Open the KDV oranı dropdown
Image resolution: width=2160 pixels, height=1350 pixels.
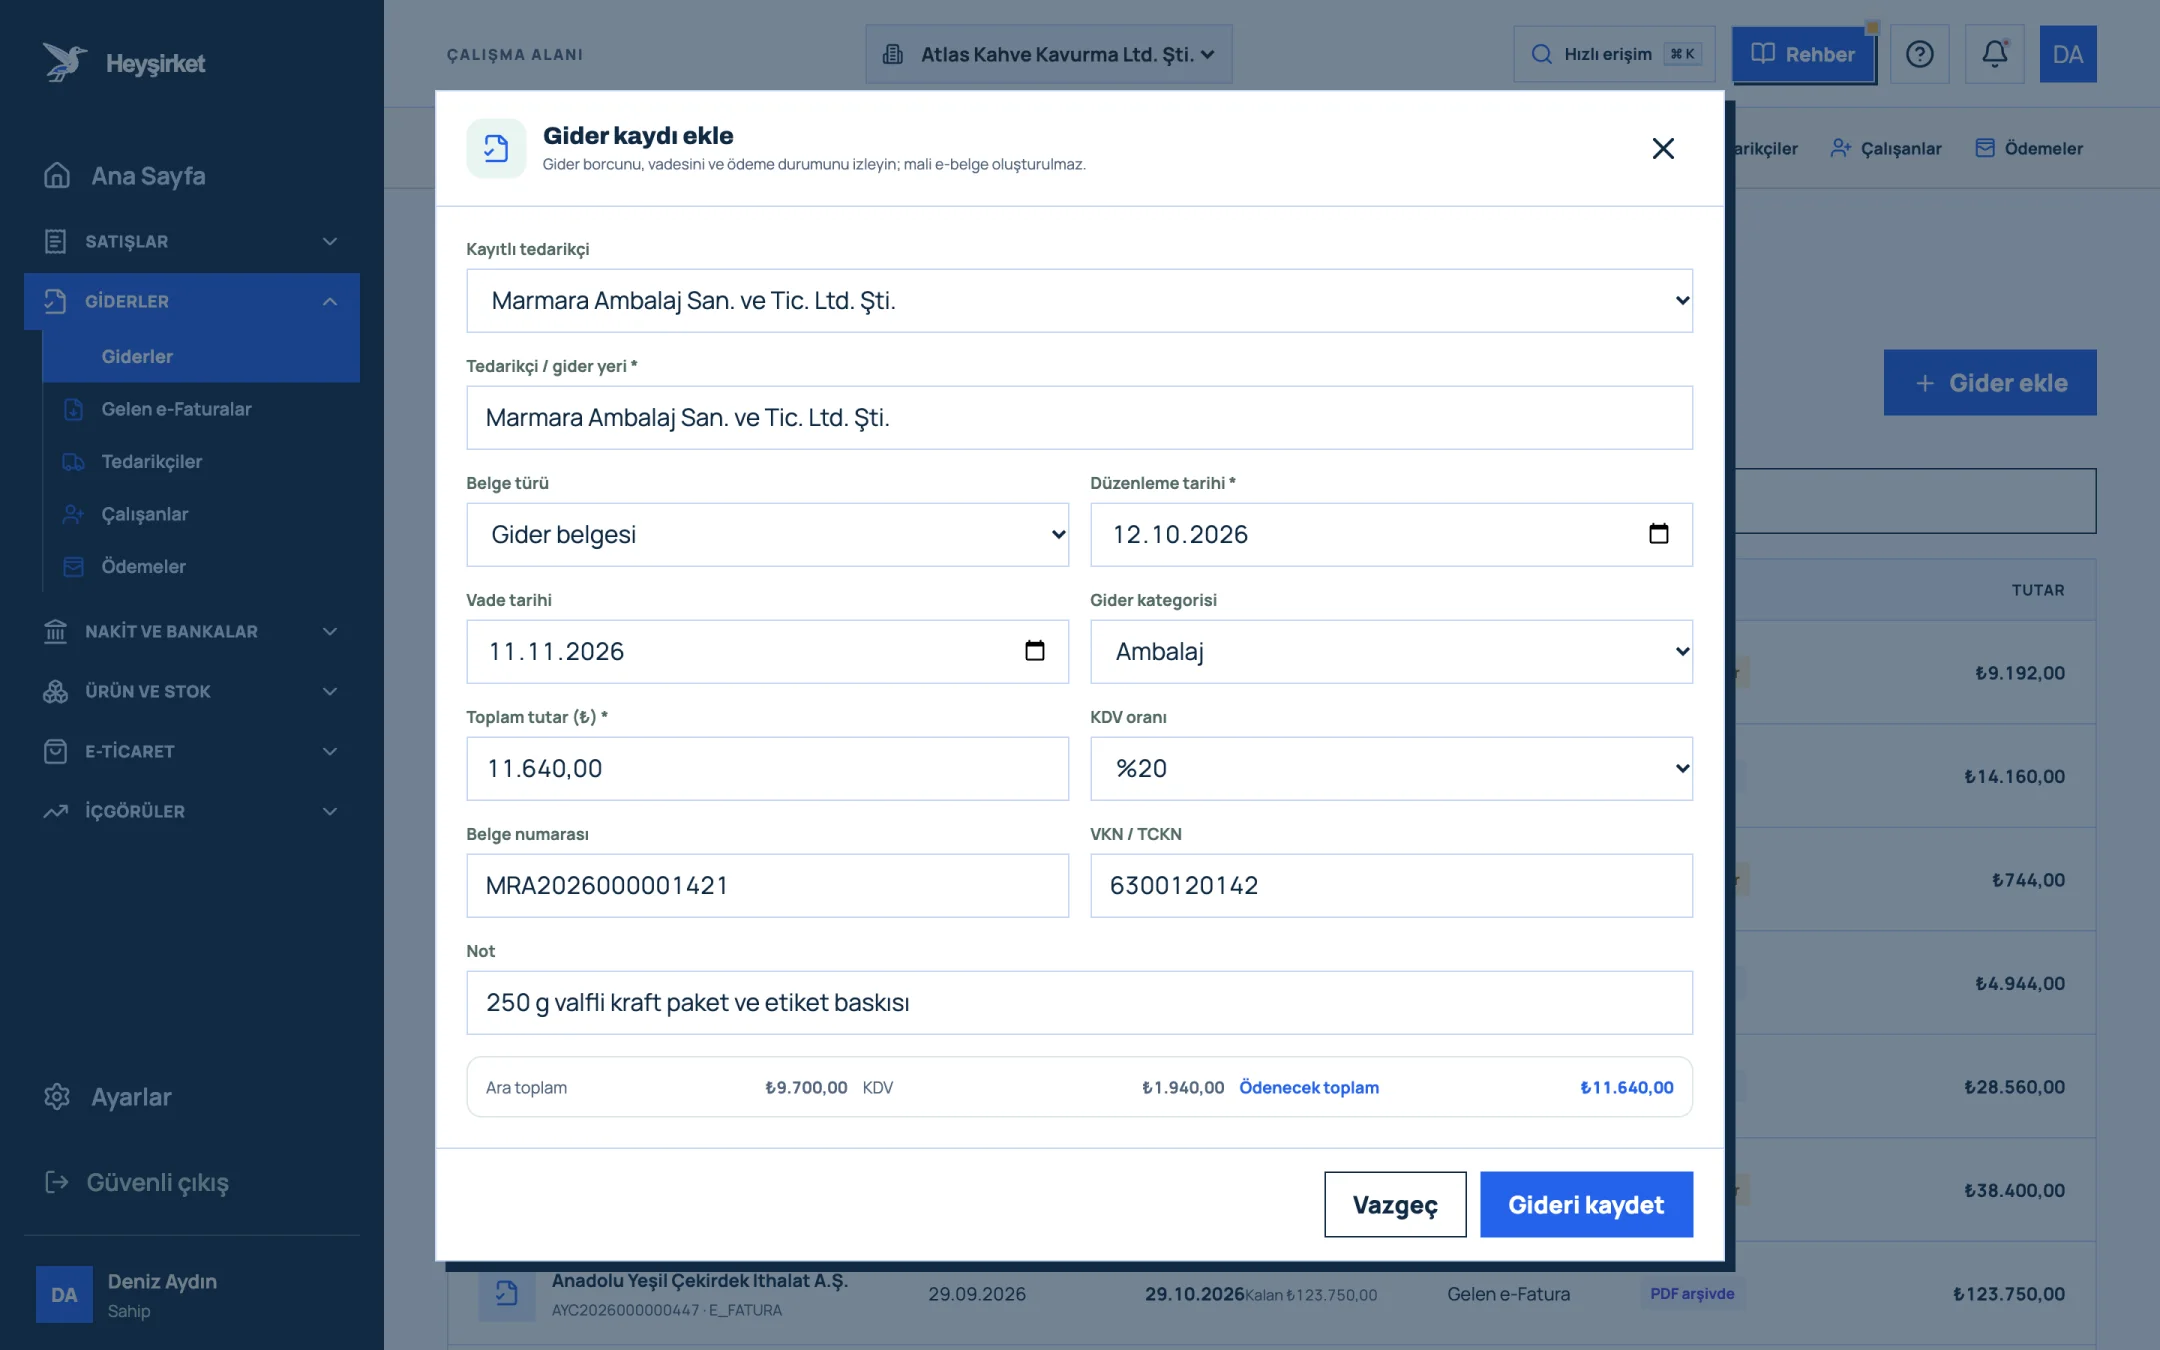1391,769
